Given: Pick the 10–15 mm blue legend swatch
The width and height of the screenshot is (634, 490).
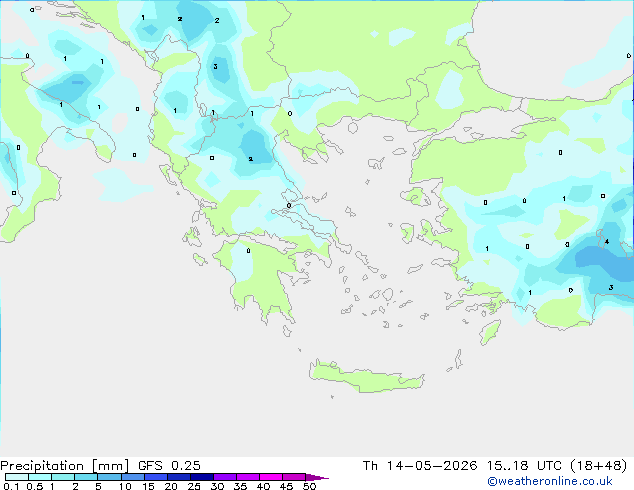Looking at the screenshot, I should point(132,477).
